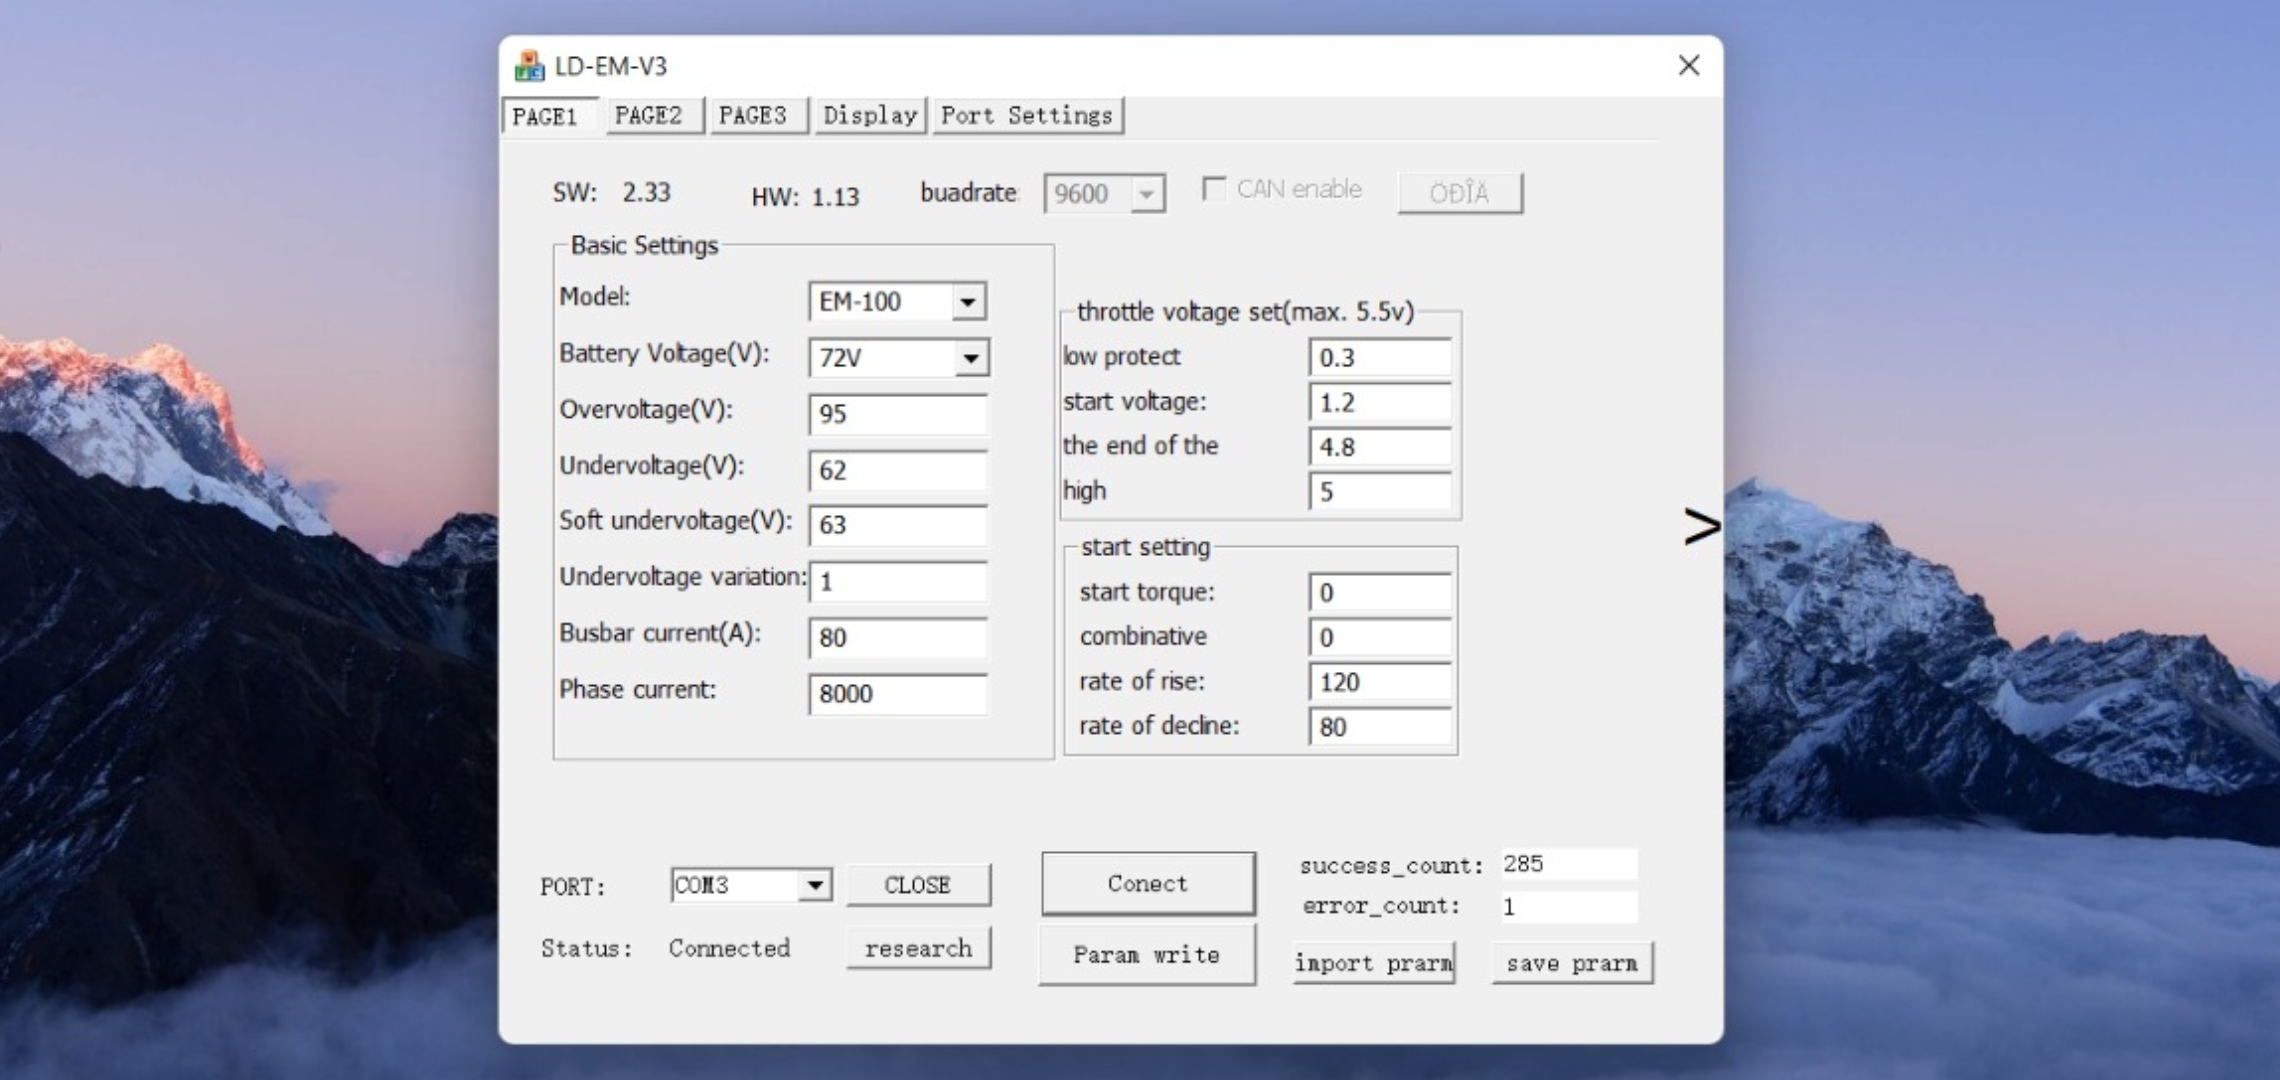
Task: Click the save prarm button
Action: coord(1571,963)
